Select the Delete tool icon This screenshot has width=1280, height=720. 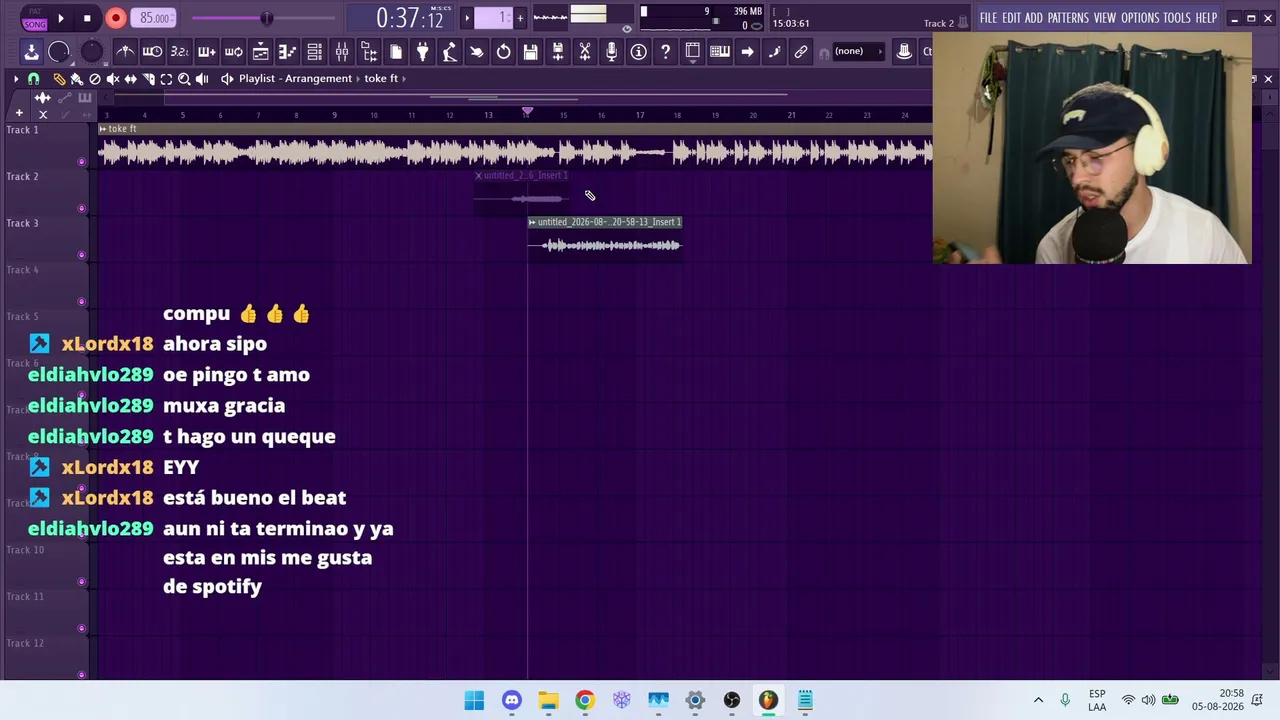click(95, 78)
